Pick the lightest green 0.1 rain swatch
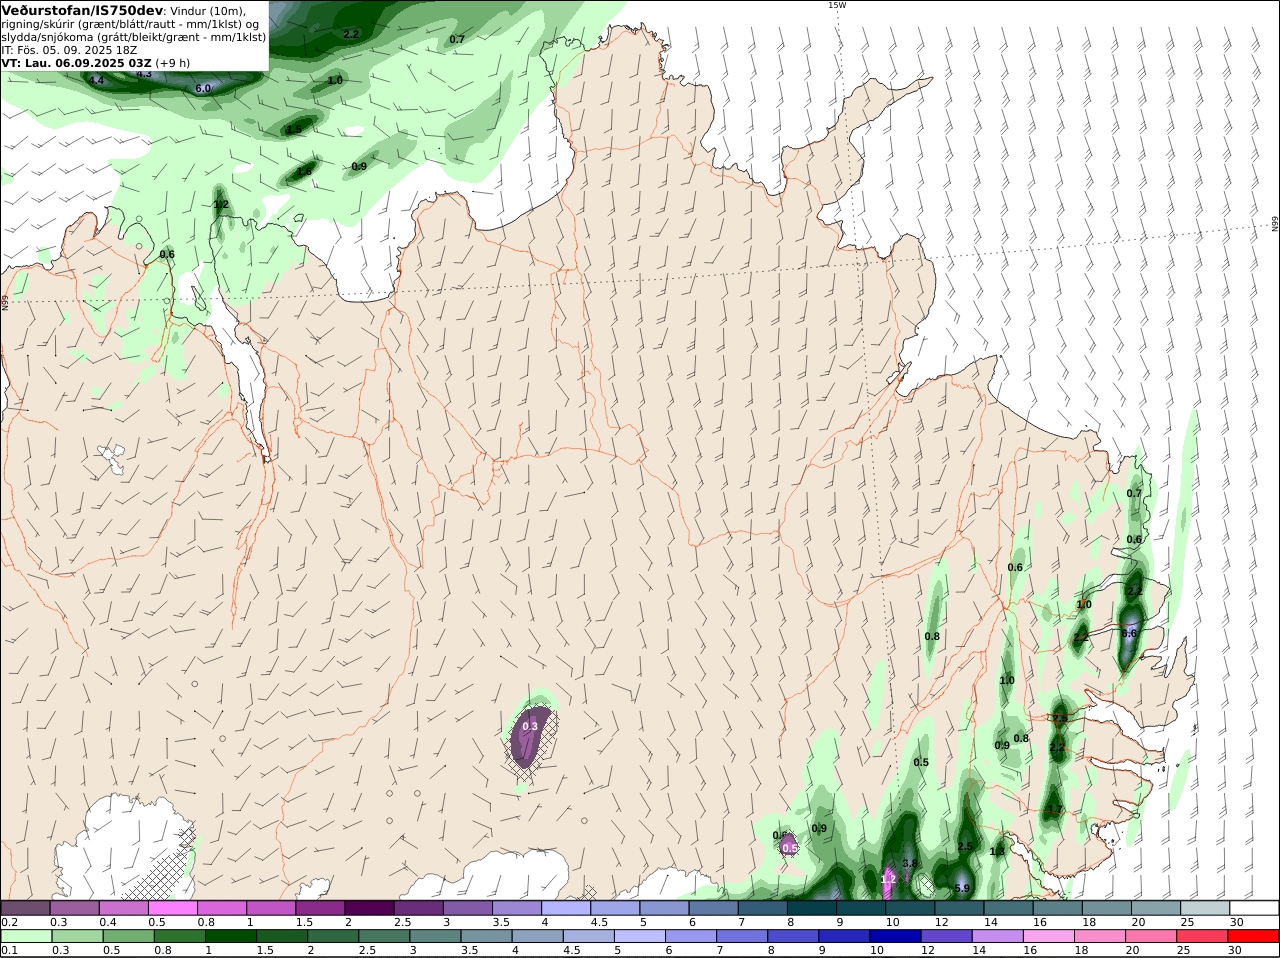This screenshot has width=1280, height=958. coord(25,936)
